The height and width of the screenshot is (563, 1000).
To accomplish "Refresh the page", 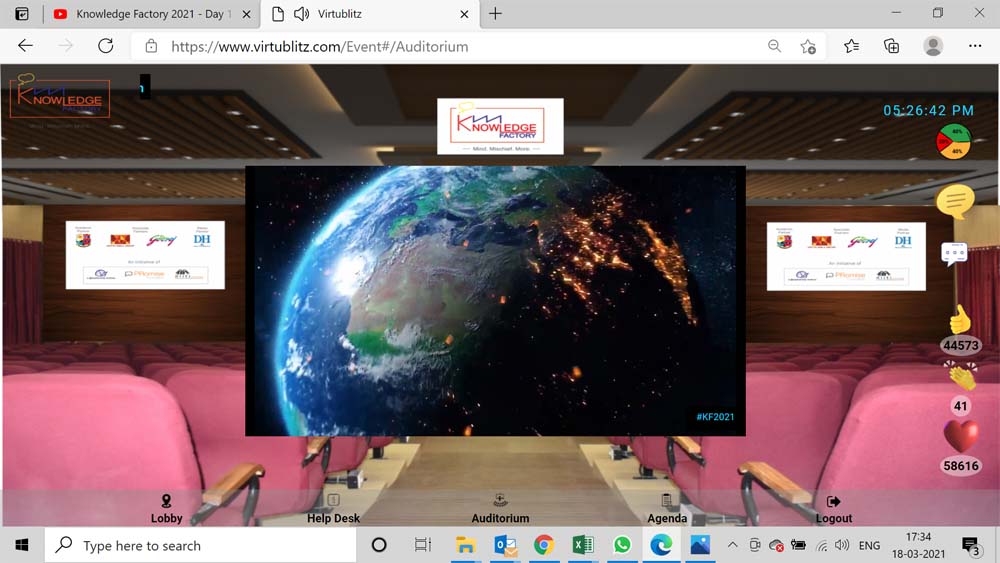I will (106, 46).
